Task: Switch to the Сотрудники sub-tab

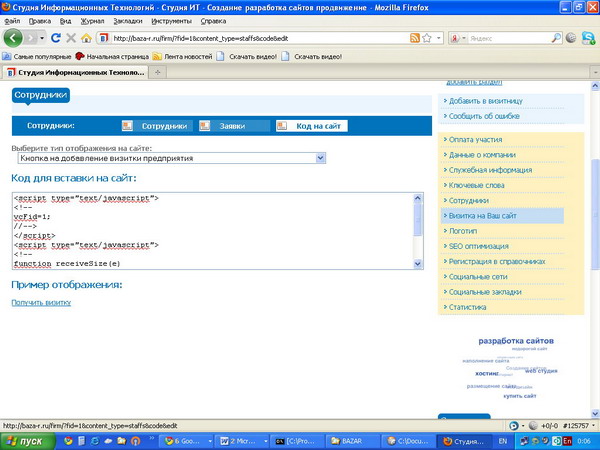Action: pyautogui.click(x=164, y=126)
